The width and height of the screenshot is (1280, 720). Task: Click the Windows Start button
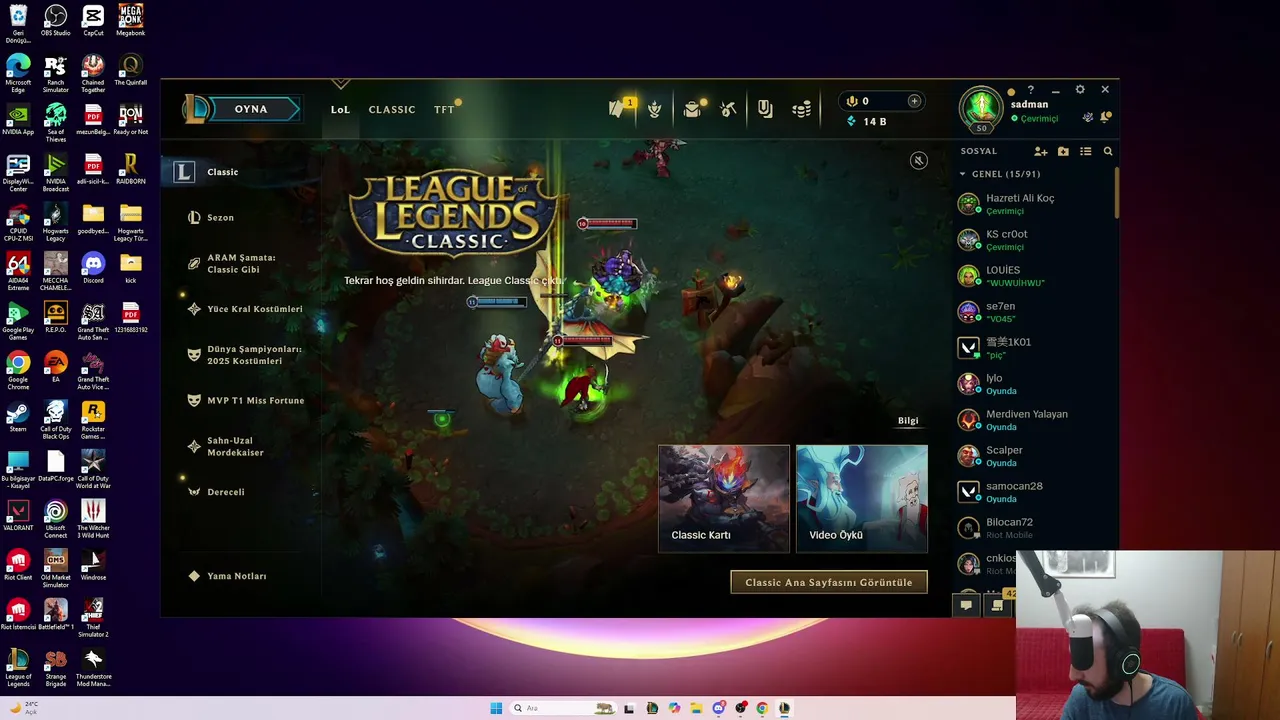click(x=496, y=708)
